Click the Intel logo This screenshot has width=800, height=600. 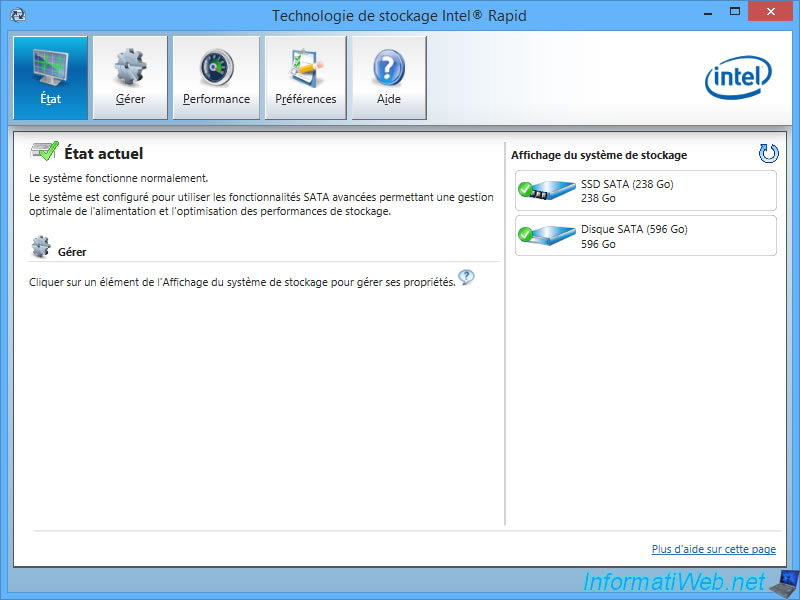(x=738, y=77)
